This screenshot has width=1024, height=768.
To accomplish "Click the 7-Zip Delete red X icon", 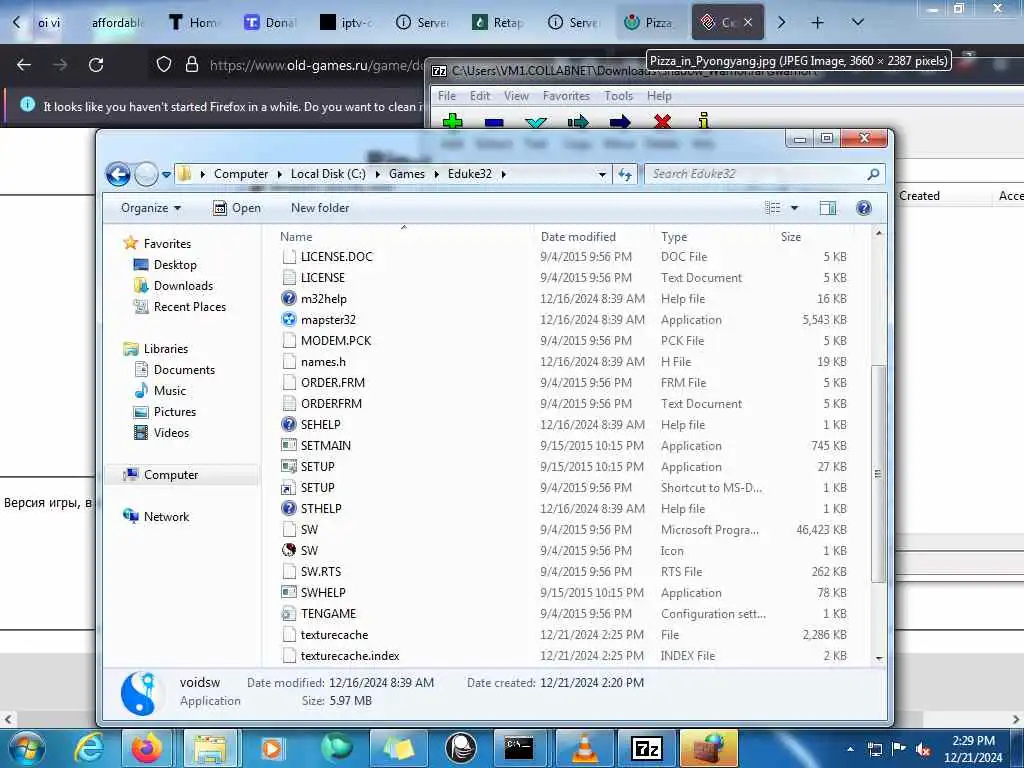I will (x=662, y=121).
